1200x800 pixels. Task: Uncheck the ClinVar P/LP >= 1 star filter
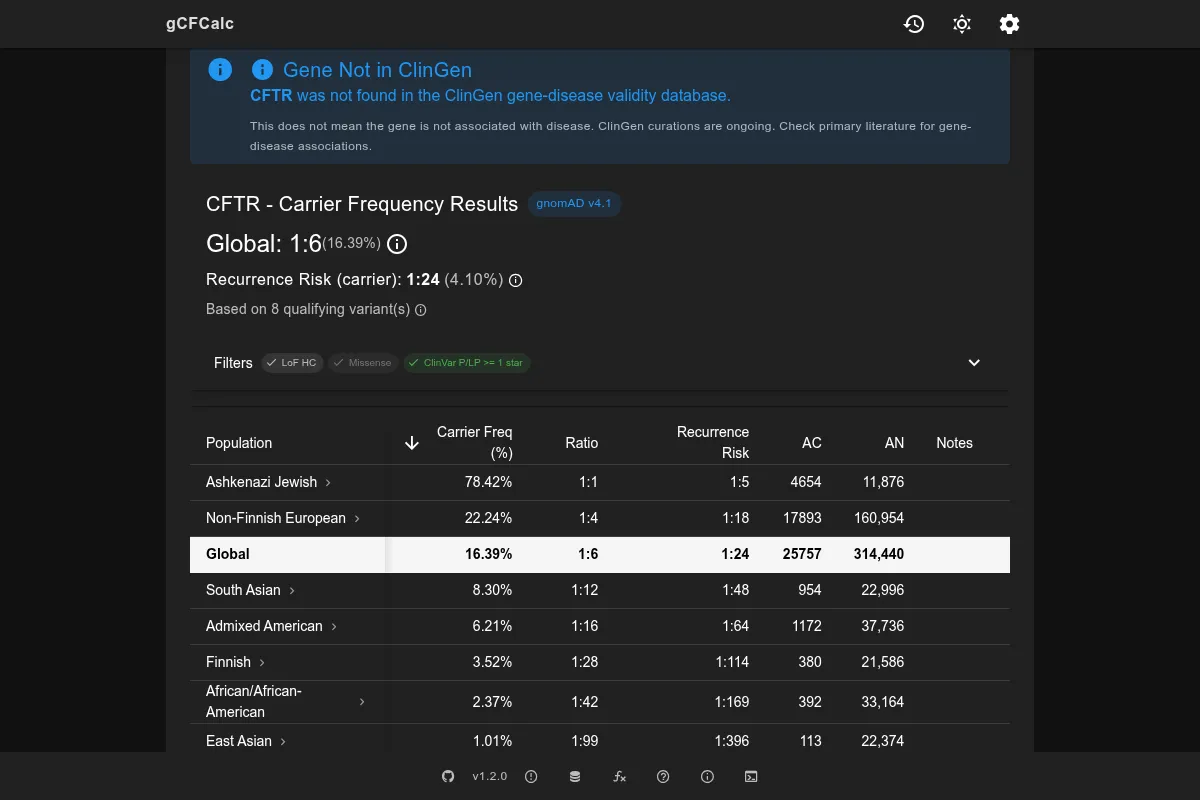[x=466, y=363]
